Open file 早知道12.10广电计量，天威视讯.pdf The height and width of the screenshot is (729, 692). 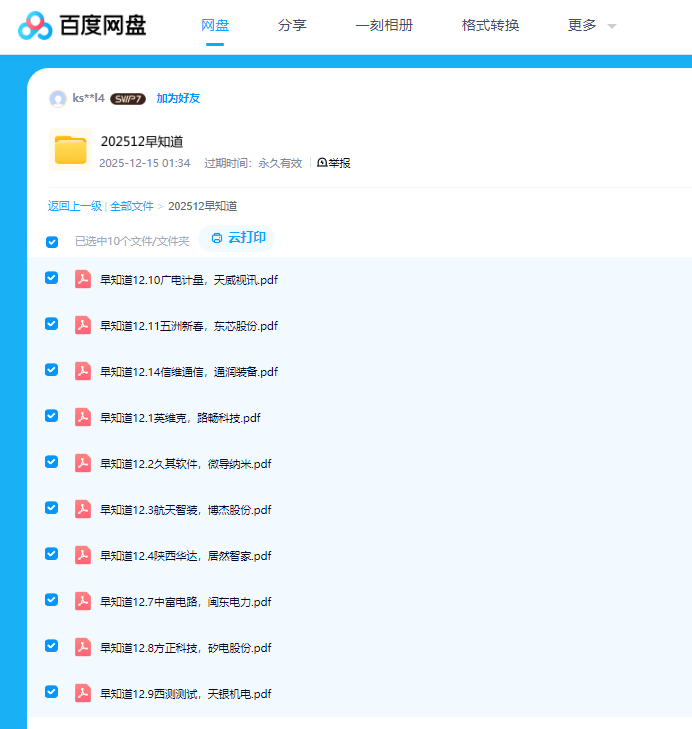point(189,280)
